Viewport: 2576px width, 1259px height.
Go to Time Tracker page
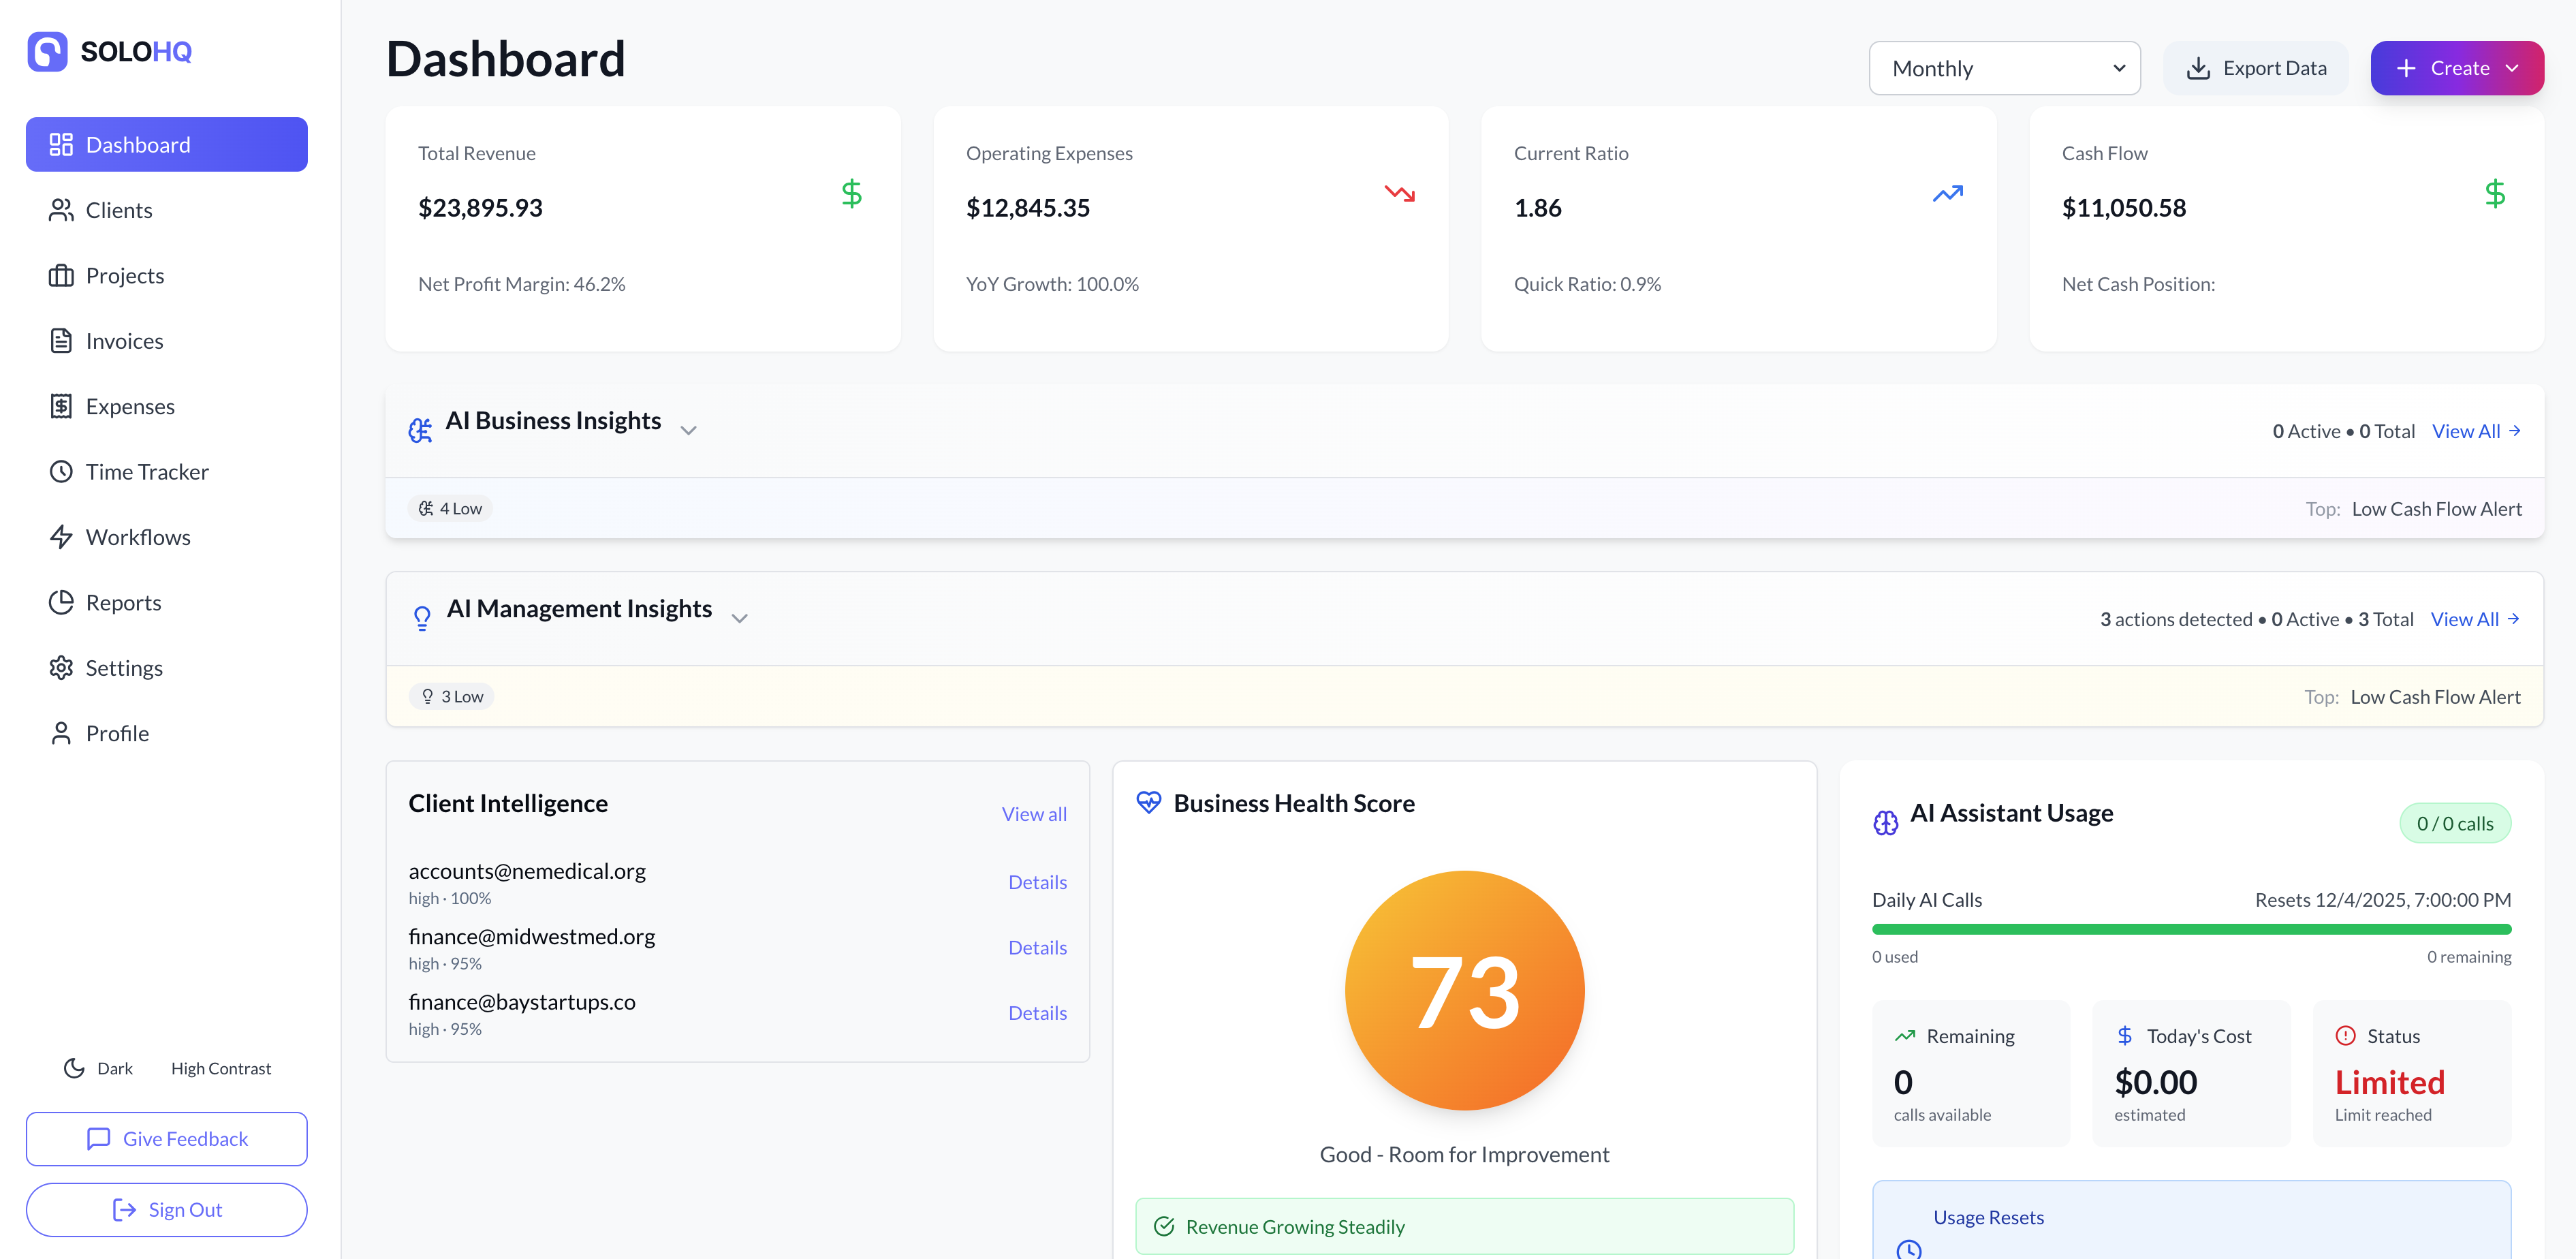(x=167, y=472)
